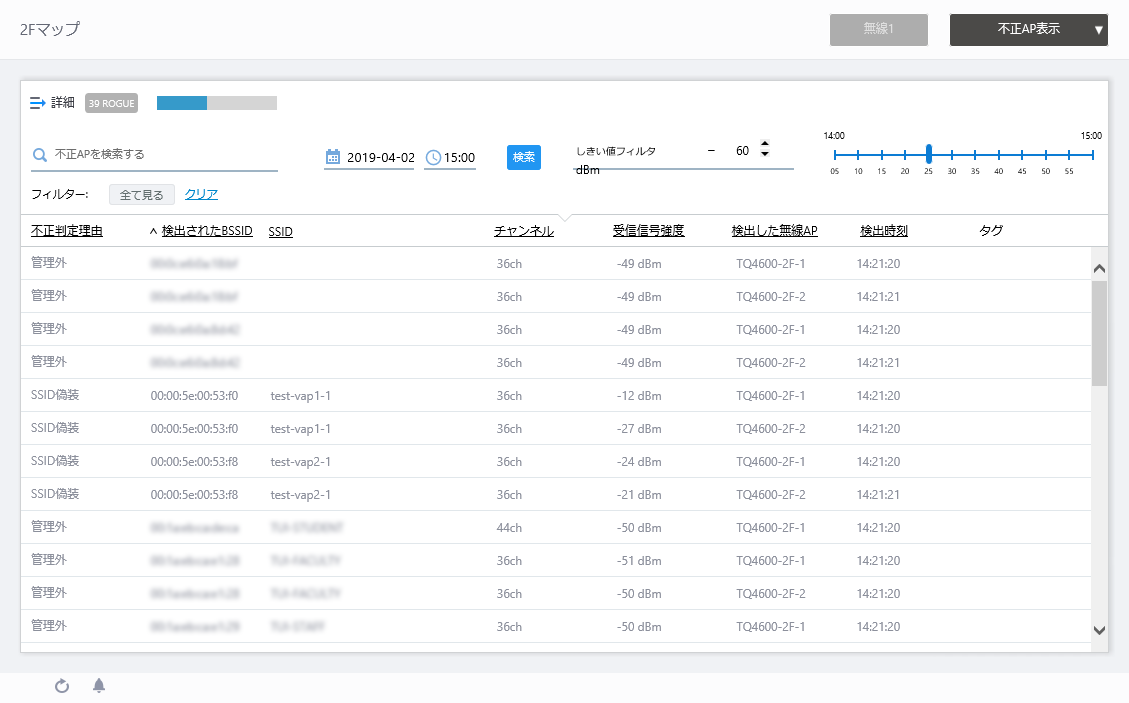The image size is (1129, 703).
Task: Type in the 不正APを検索する search field
Action: coord(160,155)
